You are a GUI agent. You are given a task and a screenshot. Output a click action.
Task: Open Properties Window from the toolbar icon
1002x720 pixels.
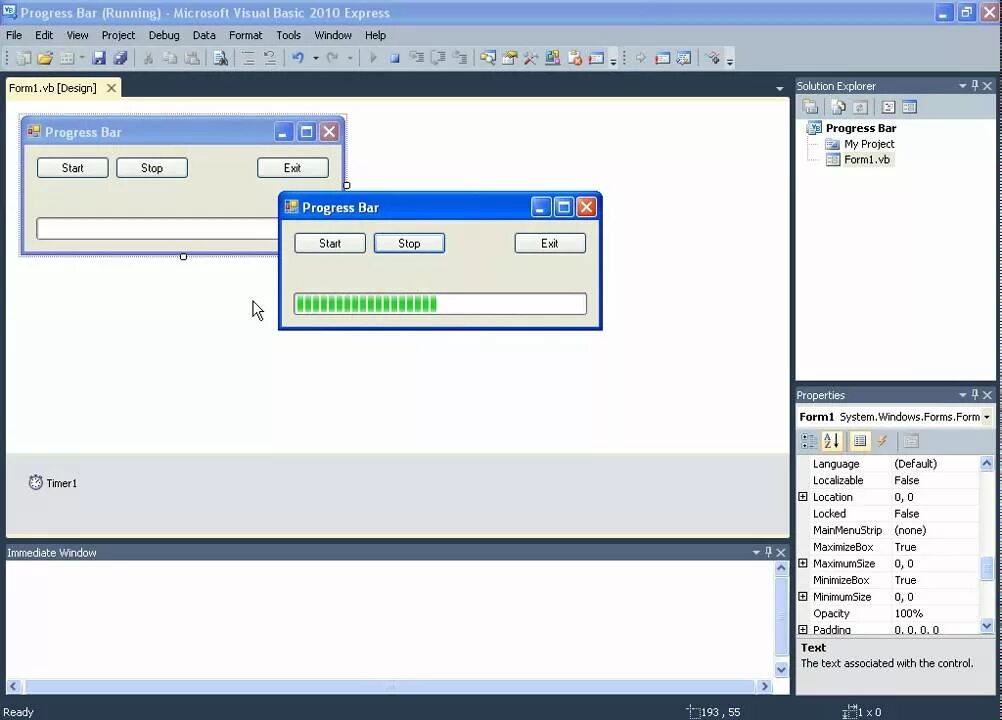point(510,59)
